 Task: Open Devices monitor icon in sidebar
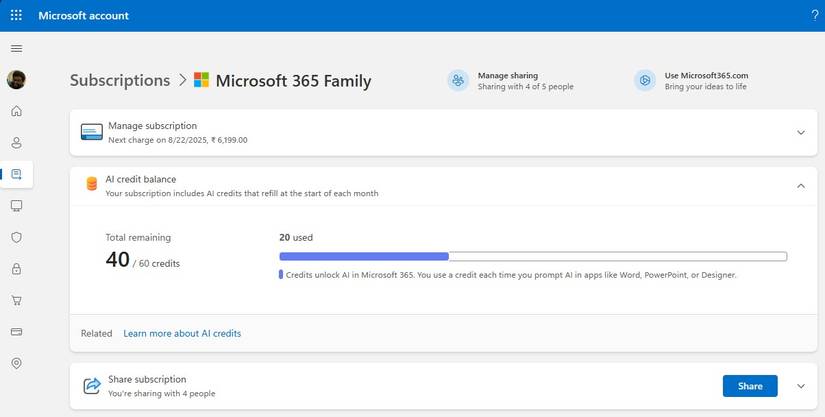[16, 206]
